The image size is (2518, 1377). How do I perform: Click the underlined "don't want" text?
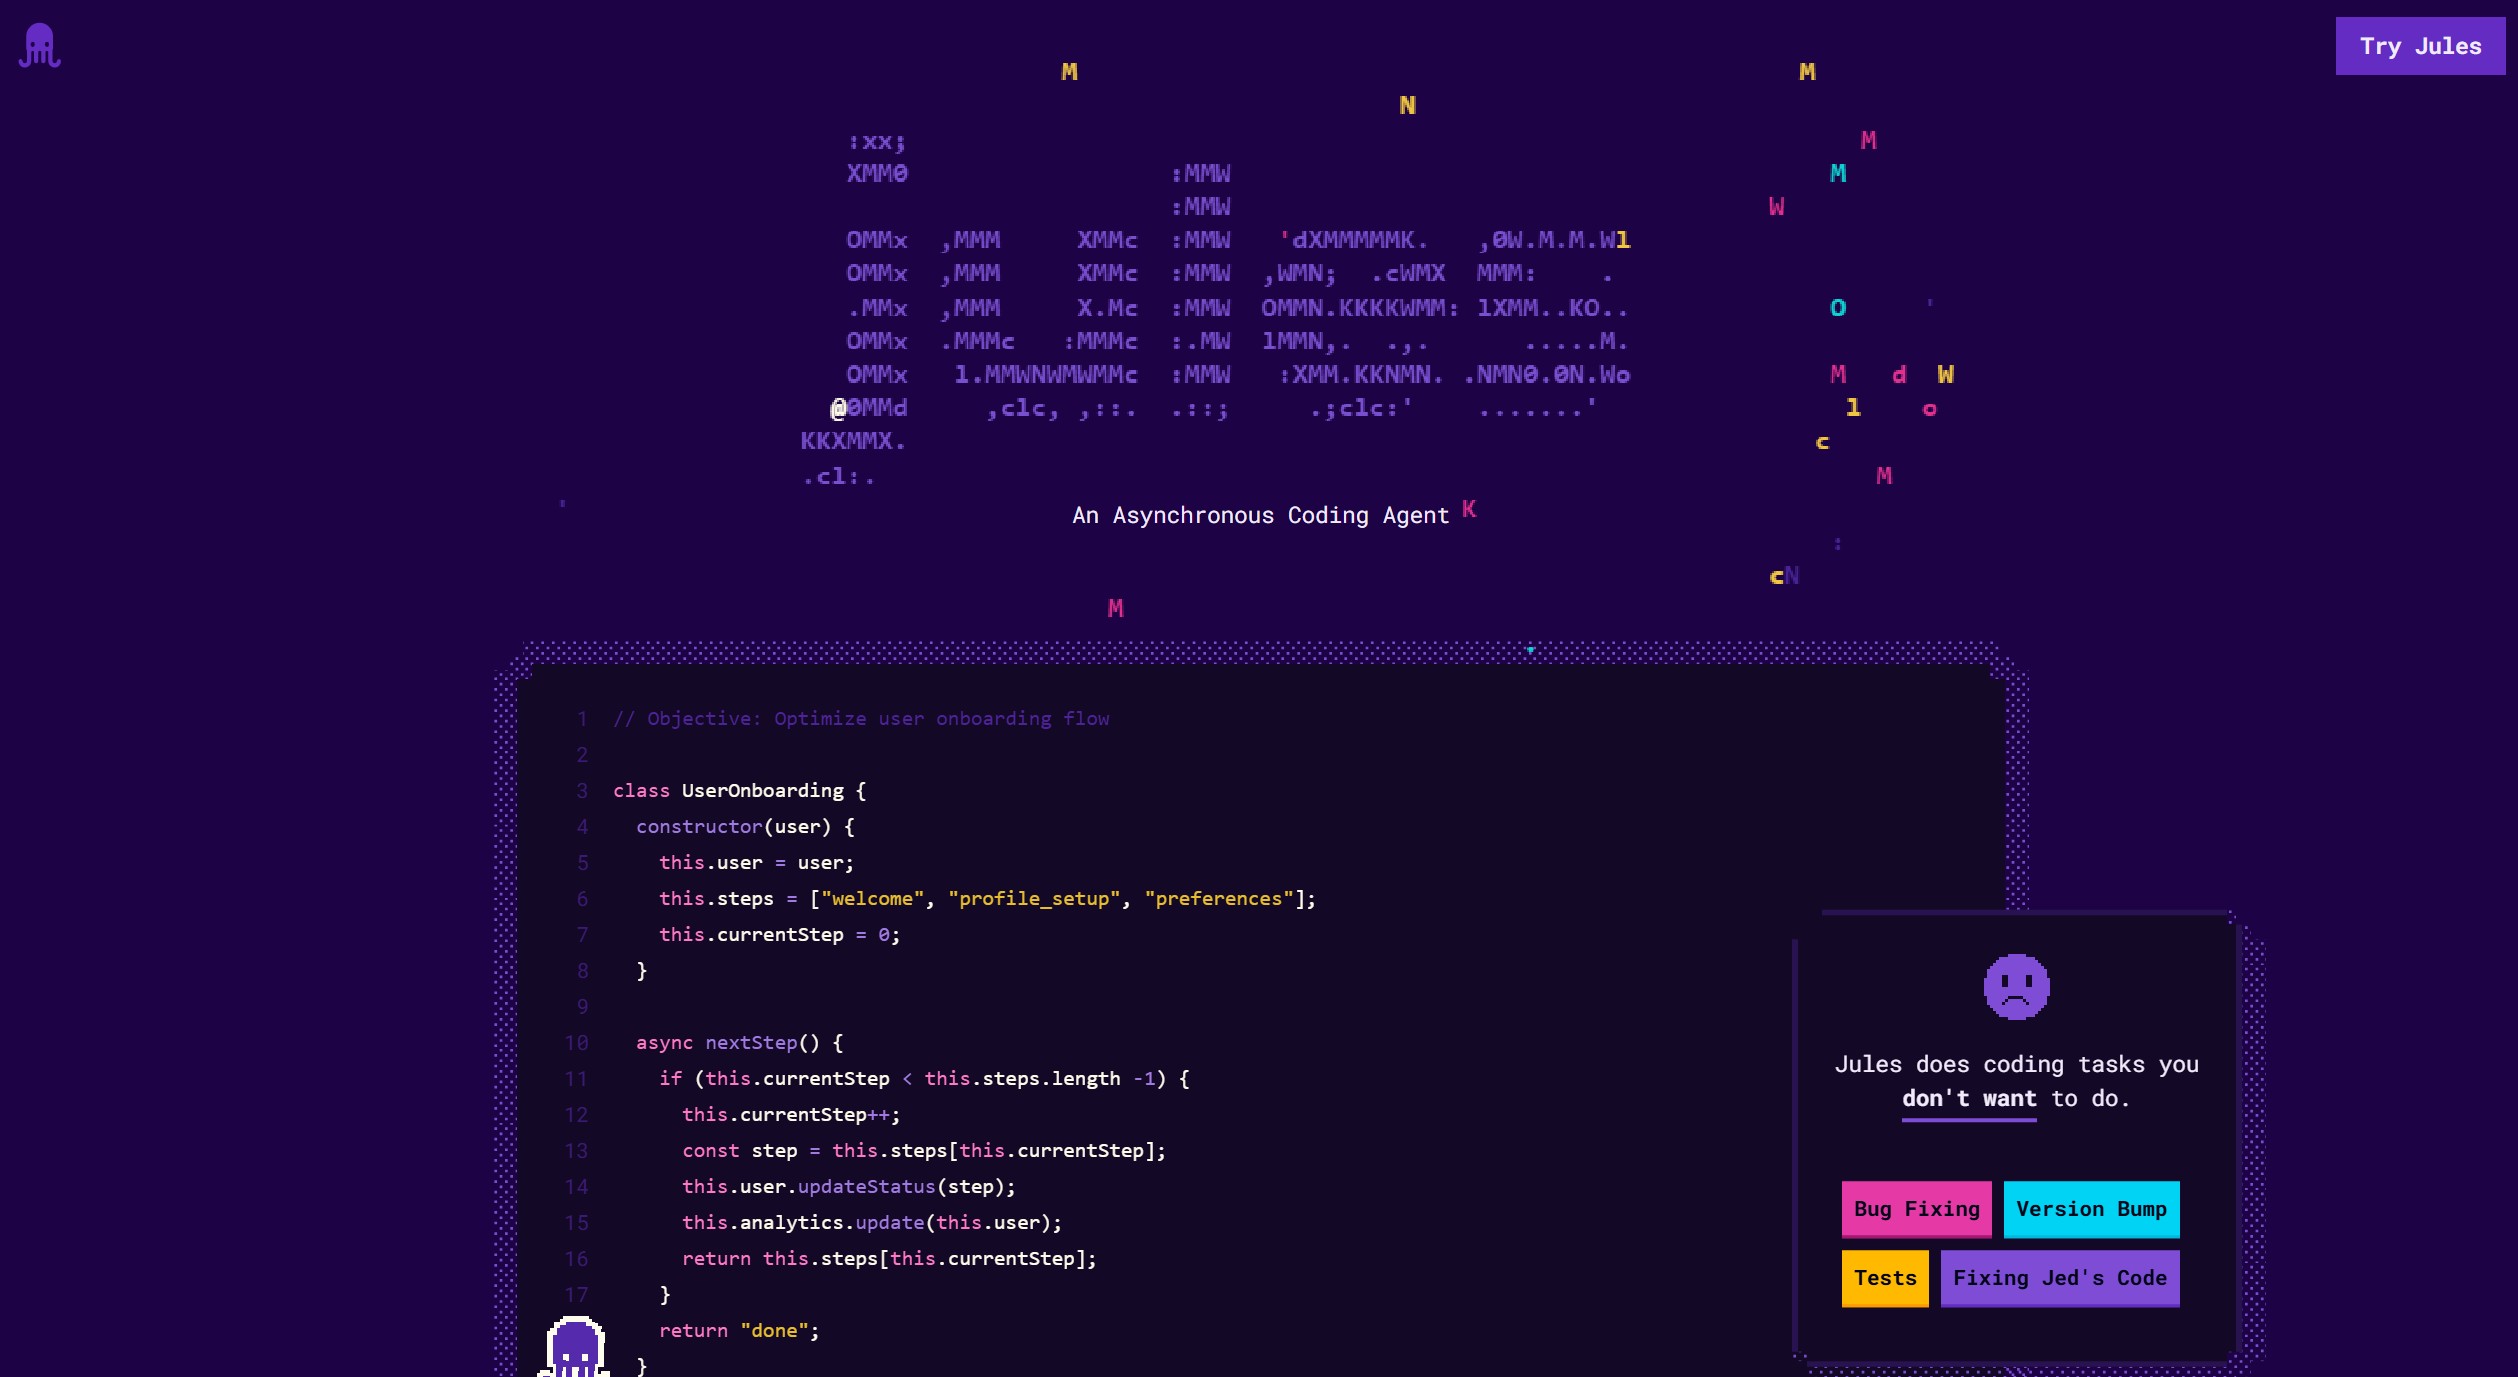pyautogui.click(x=1968, y=1099)
